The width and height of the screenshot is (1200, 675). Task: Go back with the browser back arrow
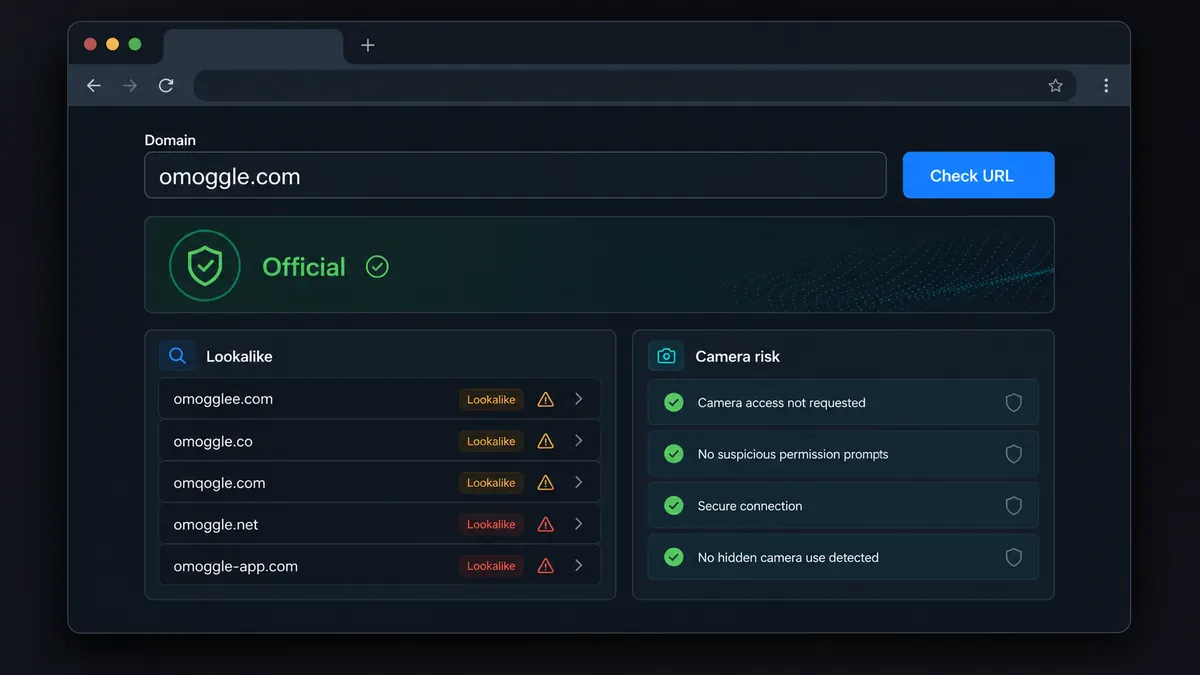coord(94,86)
